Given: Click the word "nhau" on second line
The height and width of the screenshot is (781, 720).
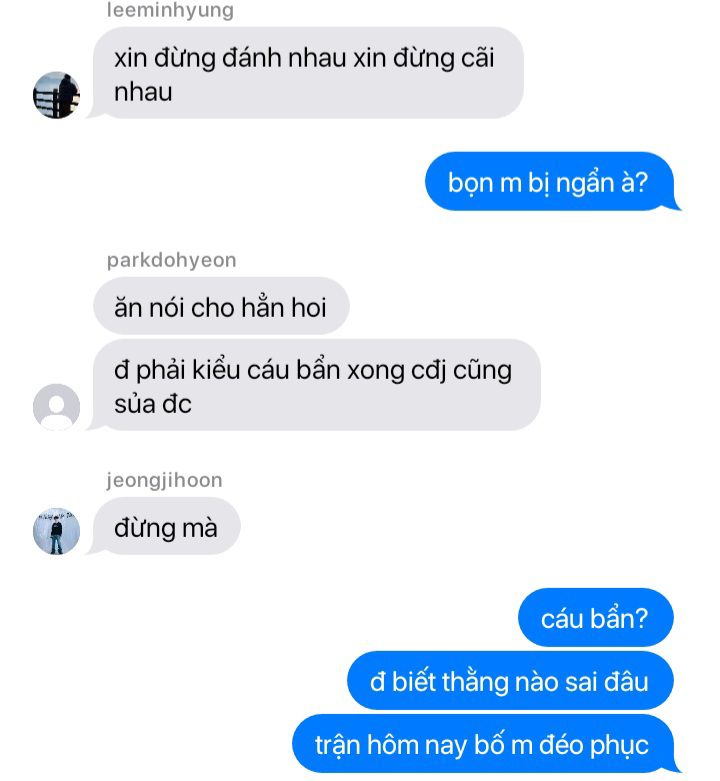Looking at the screenshot, I should (143, 92).
